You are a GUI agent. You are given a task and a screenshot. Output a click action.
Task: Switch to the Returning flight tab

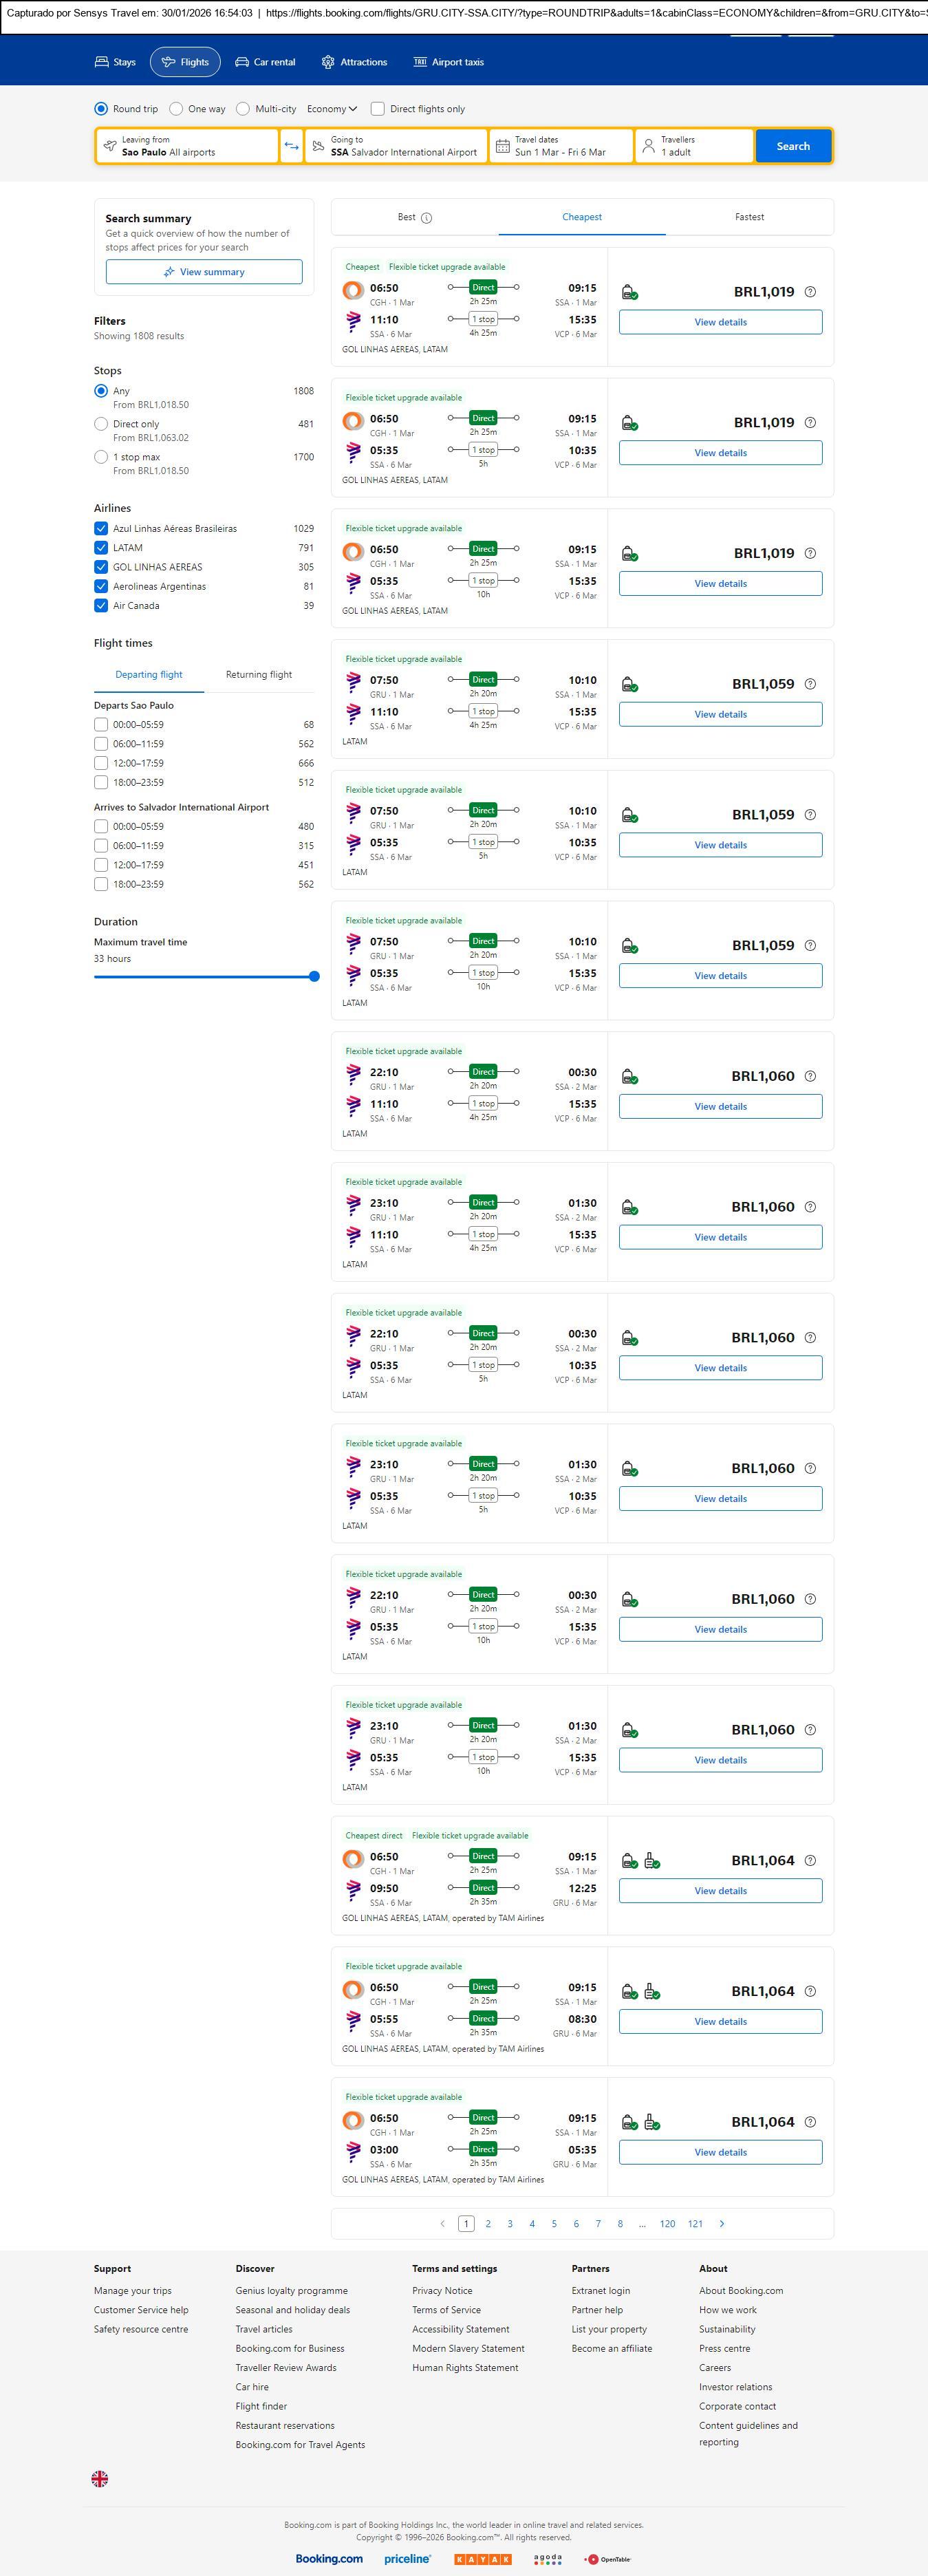[259, 675]
